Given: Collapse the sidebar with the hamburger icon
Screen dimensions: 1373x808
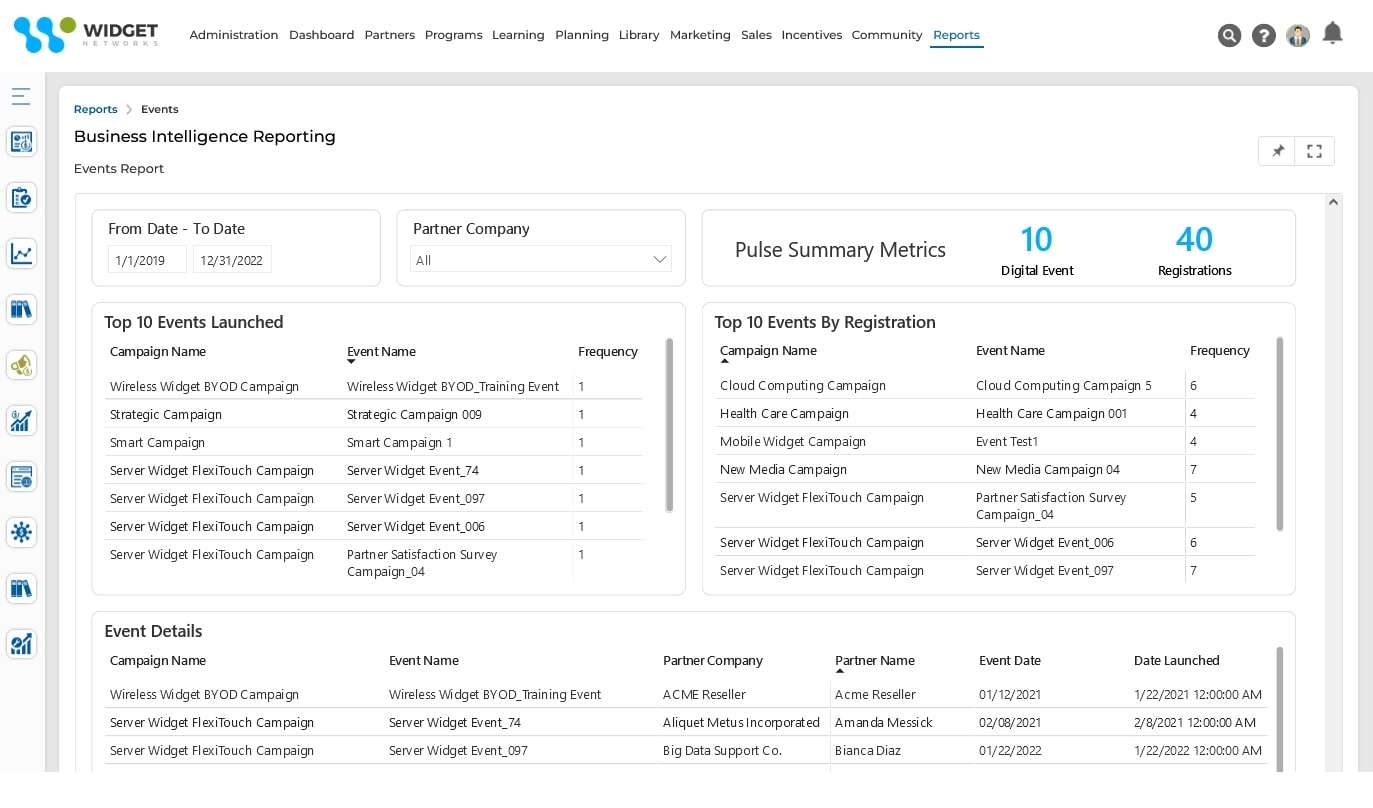Looking at the screenshot, I should pos(21,96).
